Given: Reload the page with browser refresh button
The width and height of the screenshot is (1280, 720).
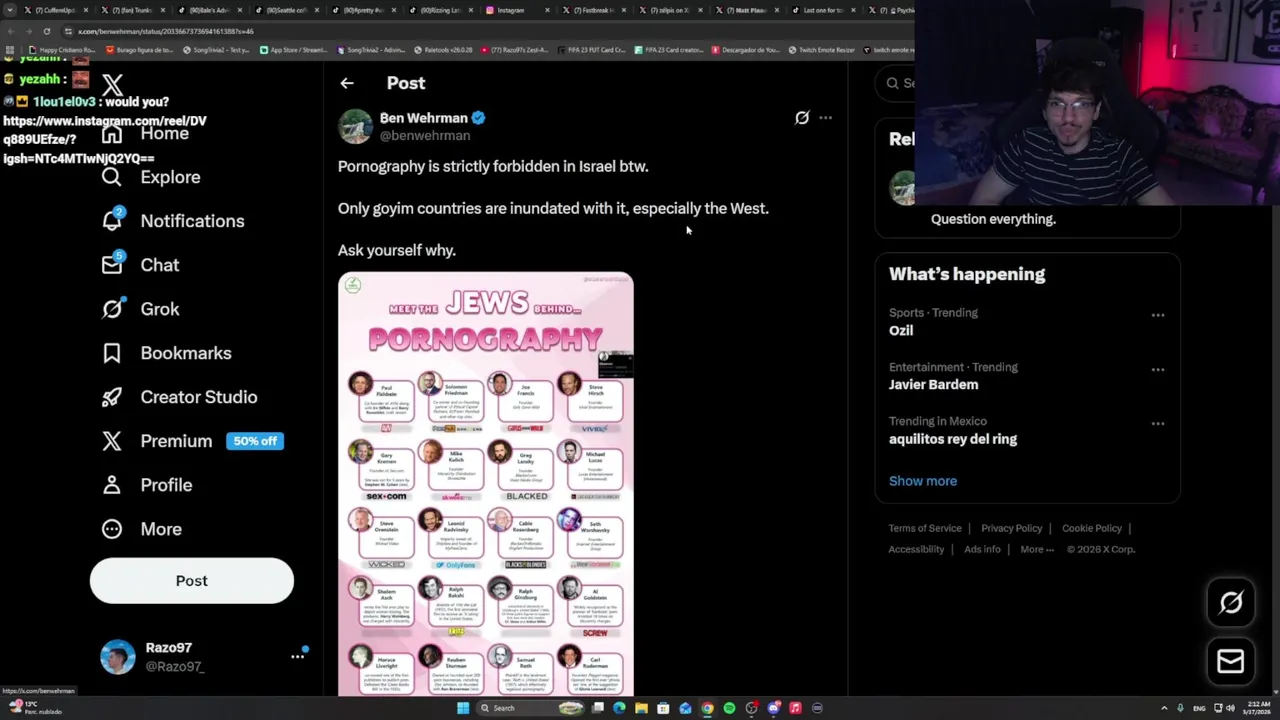Looking at the screenshot, I should point(46,31).
